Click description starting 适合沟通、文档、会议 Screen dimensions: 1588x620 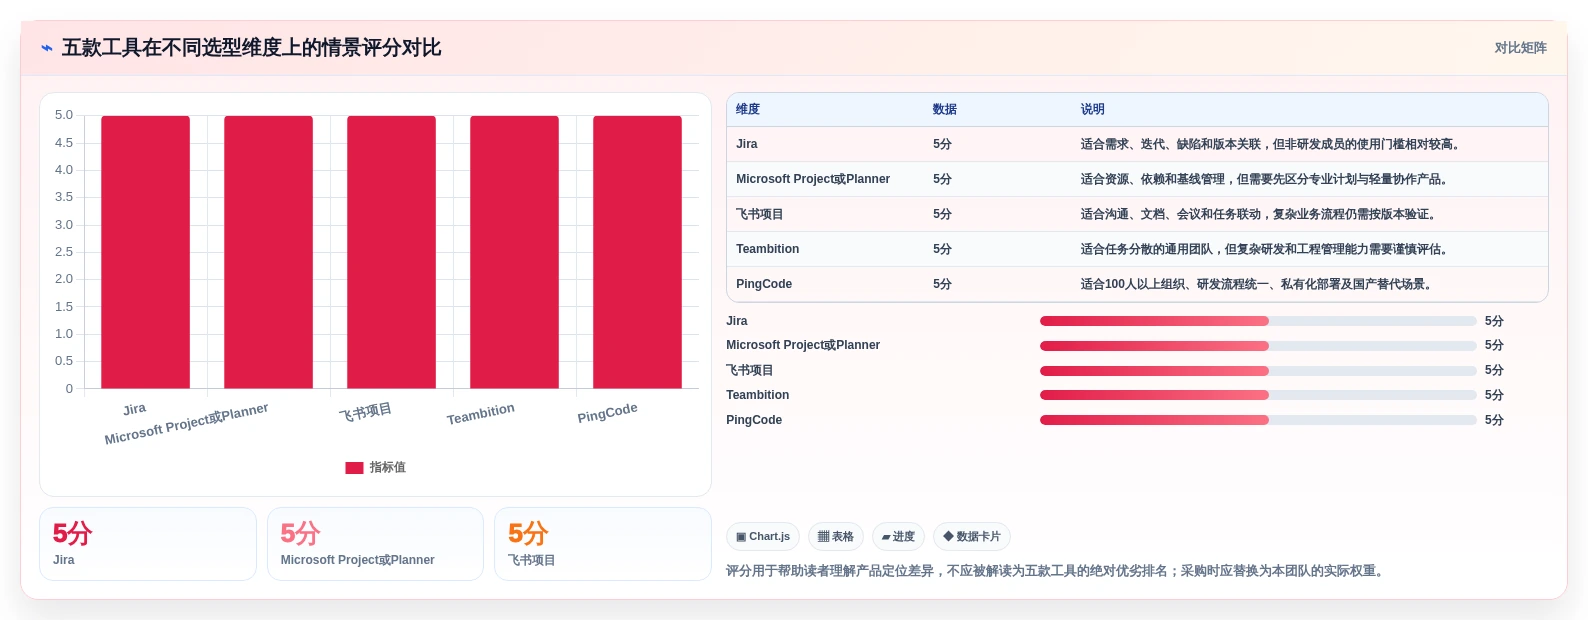(1260, 214)
